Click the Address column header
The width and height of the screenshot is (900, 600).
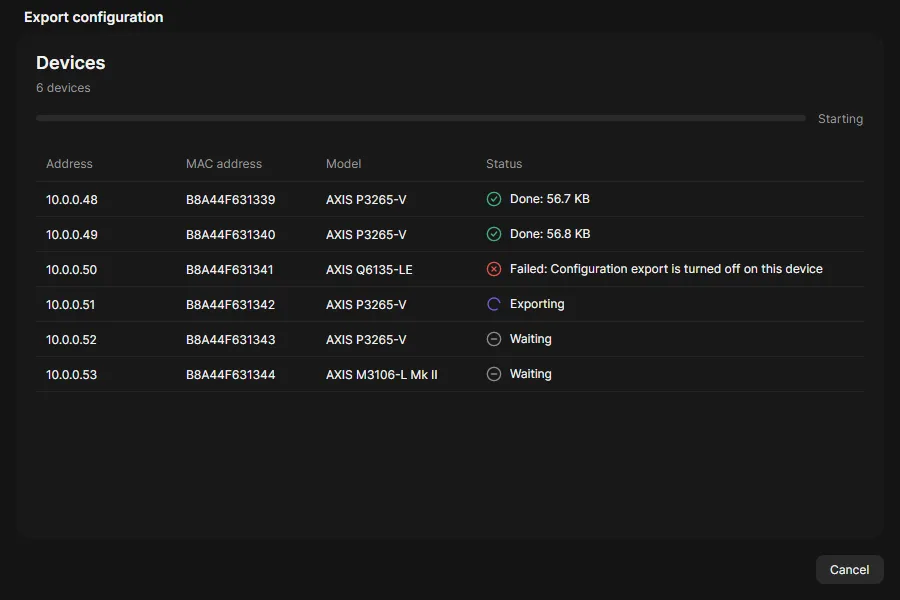coord(69,164)
